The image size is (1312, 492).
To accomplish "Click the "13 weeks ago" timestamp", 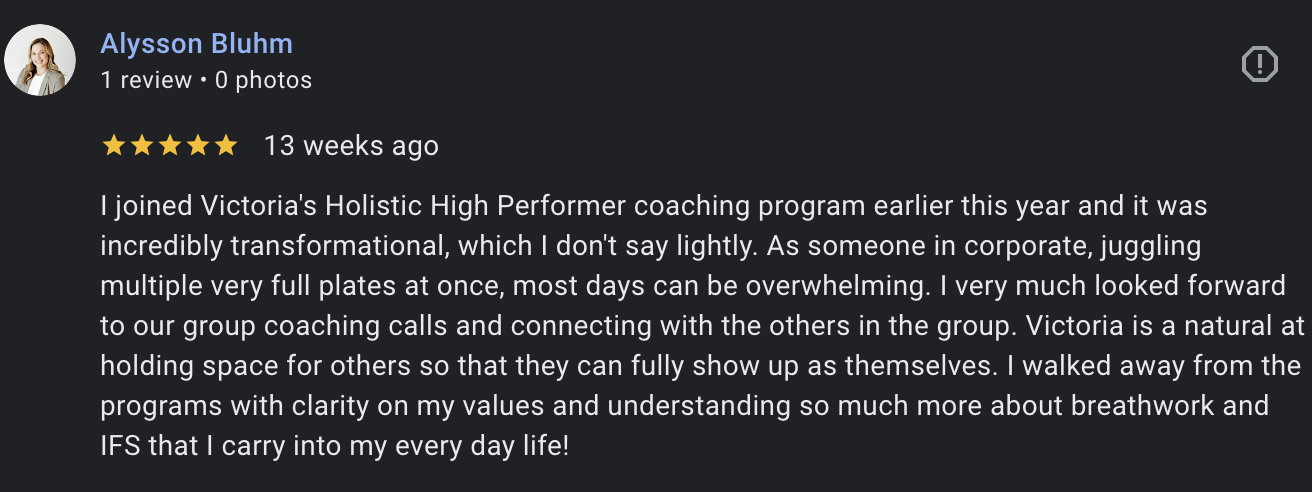I will (351, 146).
